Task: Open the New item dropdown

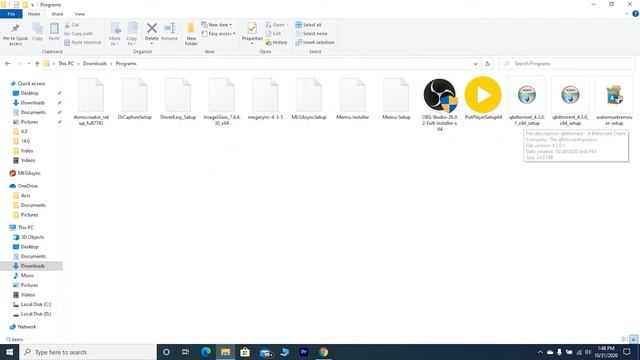Action: [217, 25]
